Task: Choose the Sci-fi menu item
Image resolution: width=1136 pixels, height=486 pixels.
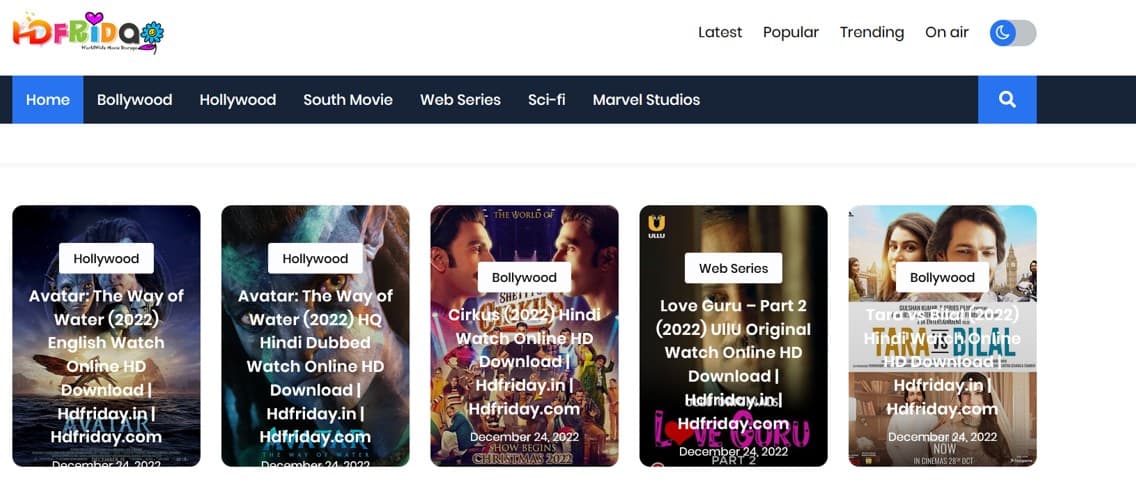Action: pos(546,100)
